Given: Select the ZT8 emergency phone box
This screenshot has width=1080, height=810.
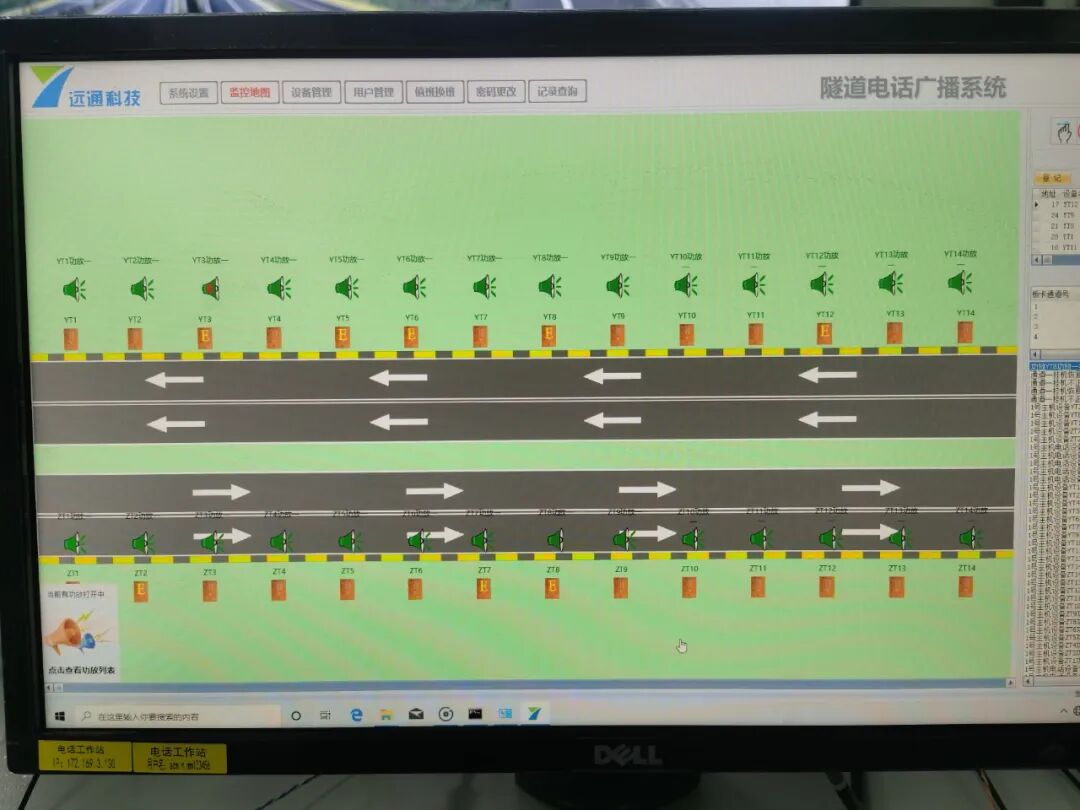Looking at the screenshot, I should pos(552,588).
